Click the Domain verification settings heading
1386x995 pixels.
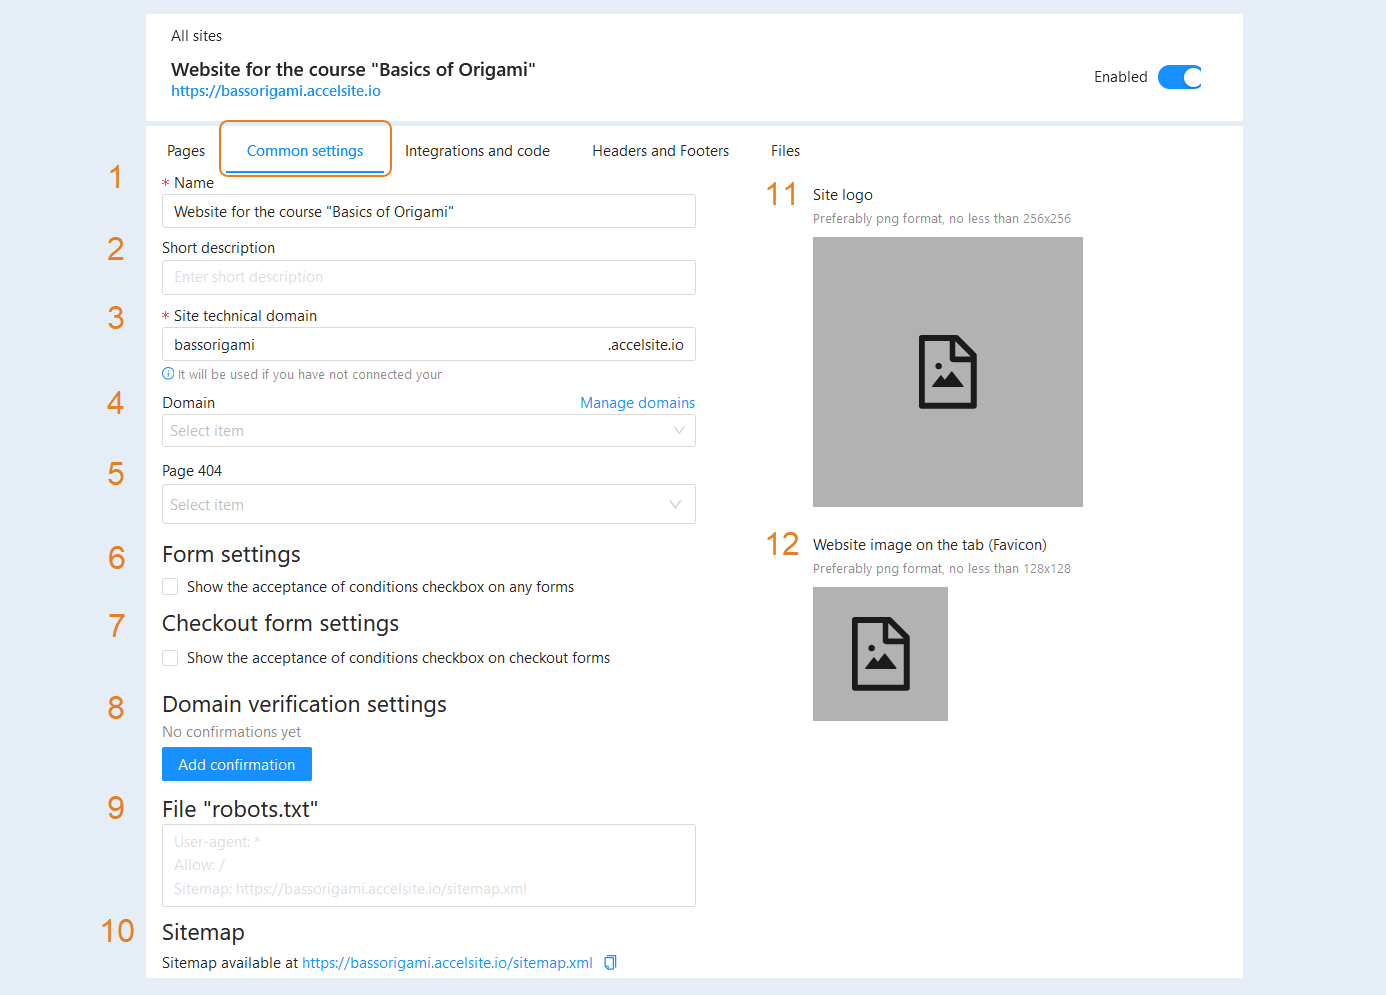click(x=304, y=705)
